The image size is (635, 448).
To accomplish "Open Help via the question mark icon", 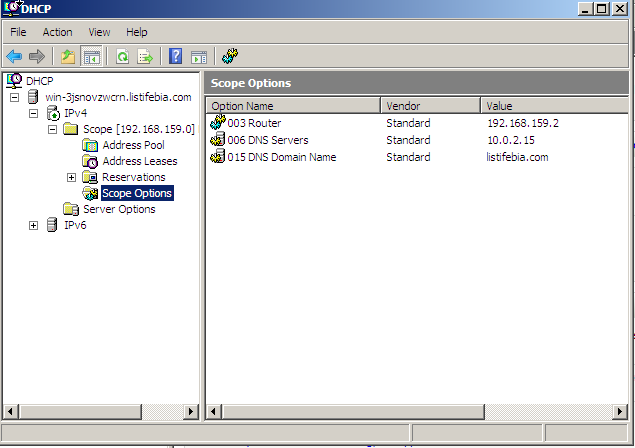I will (175, 56).
